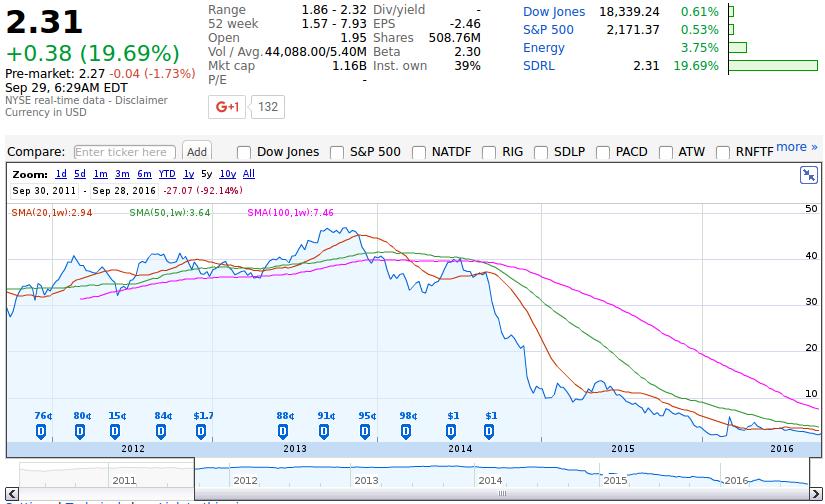Choose the 10y zoom option
Image resolution: width=825 pixels, height=504 pixels.
pos(228,174)
